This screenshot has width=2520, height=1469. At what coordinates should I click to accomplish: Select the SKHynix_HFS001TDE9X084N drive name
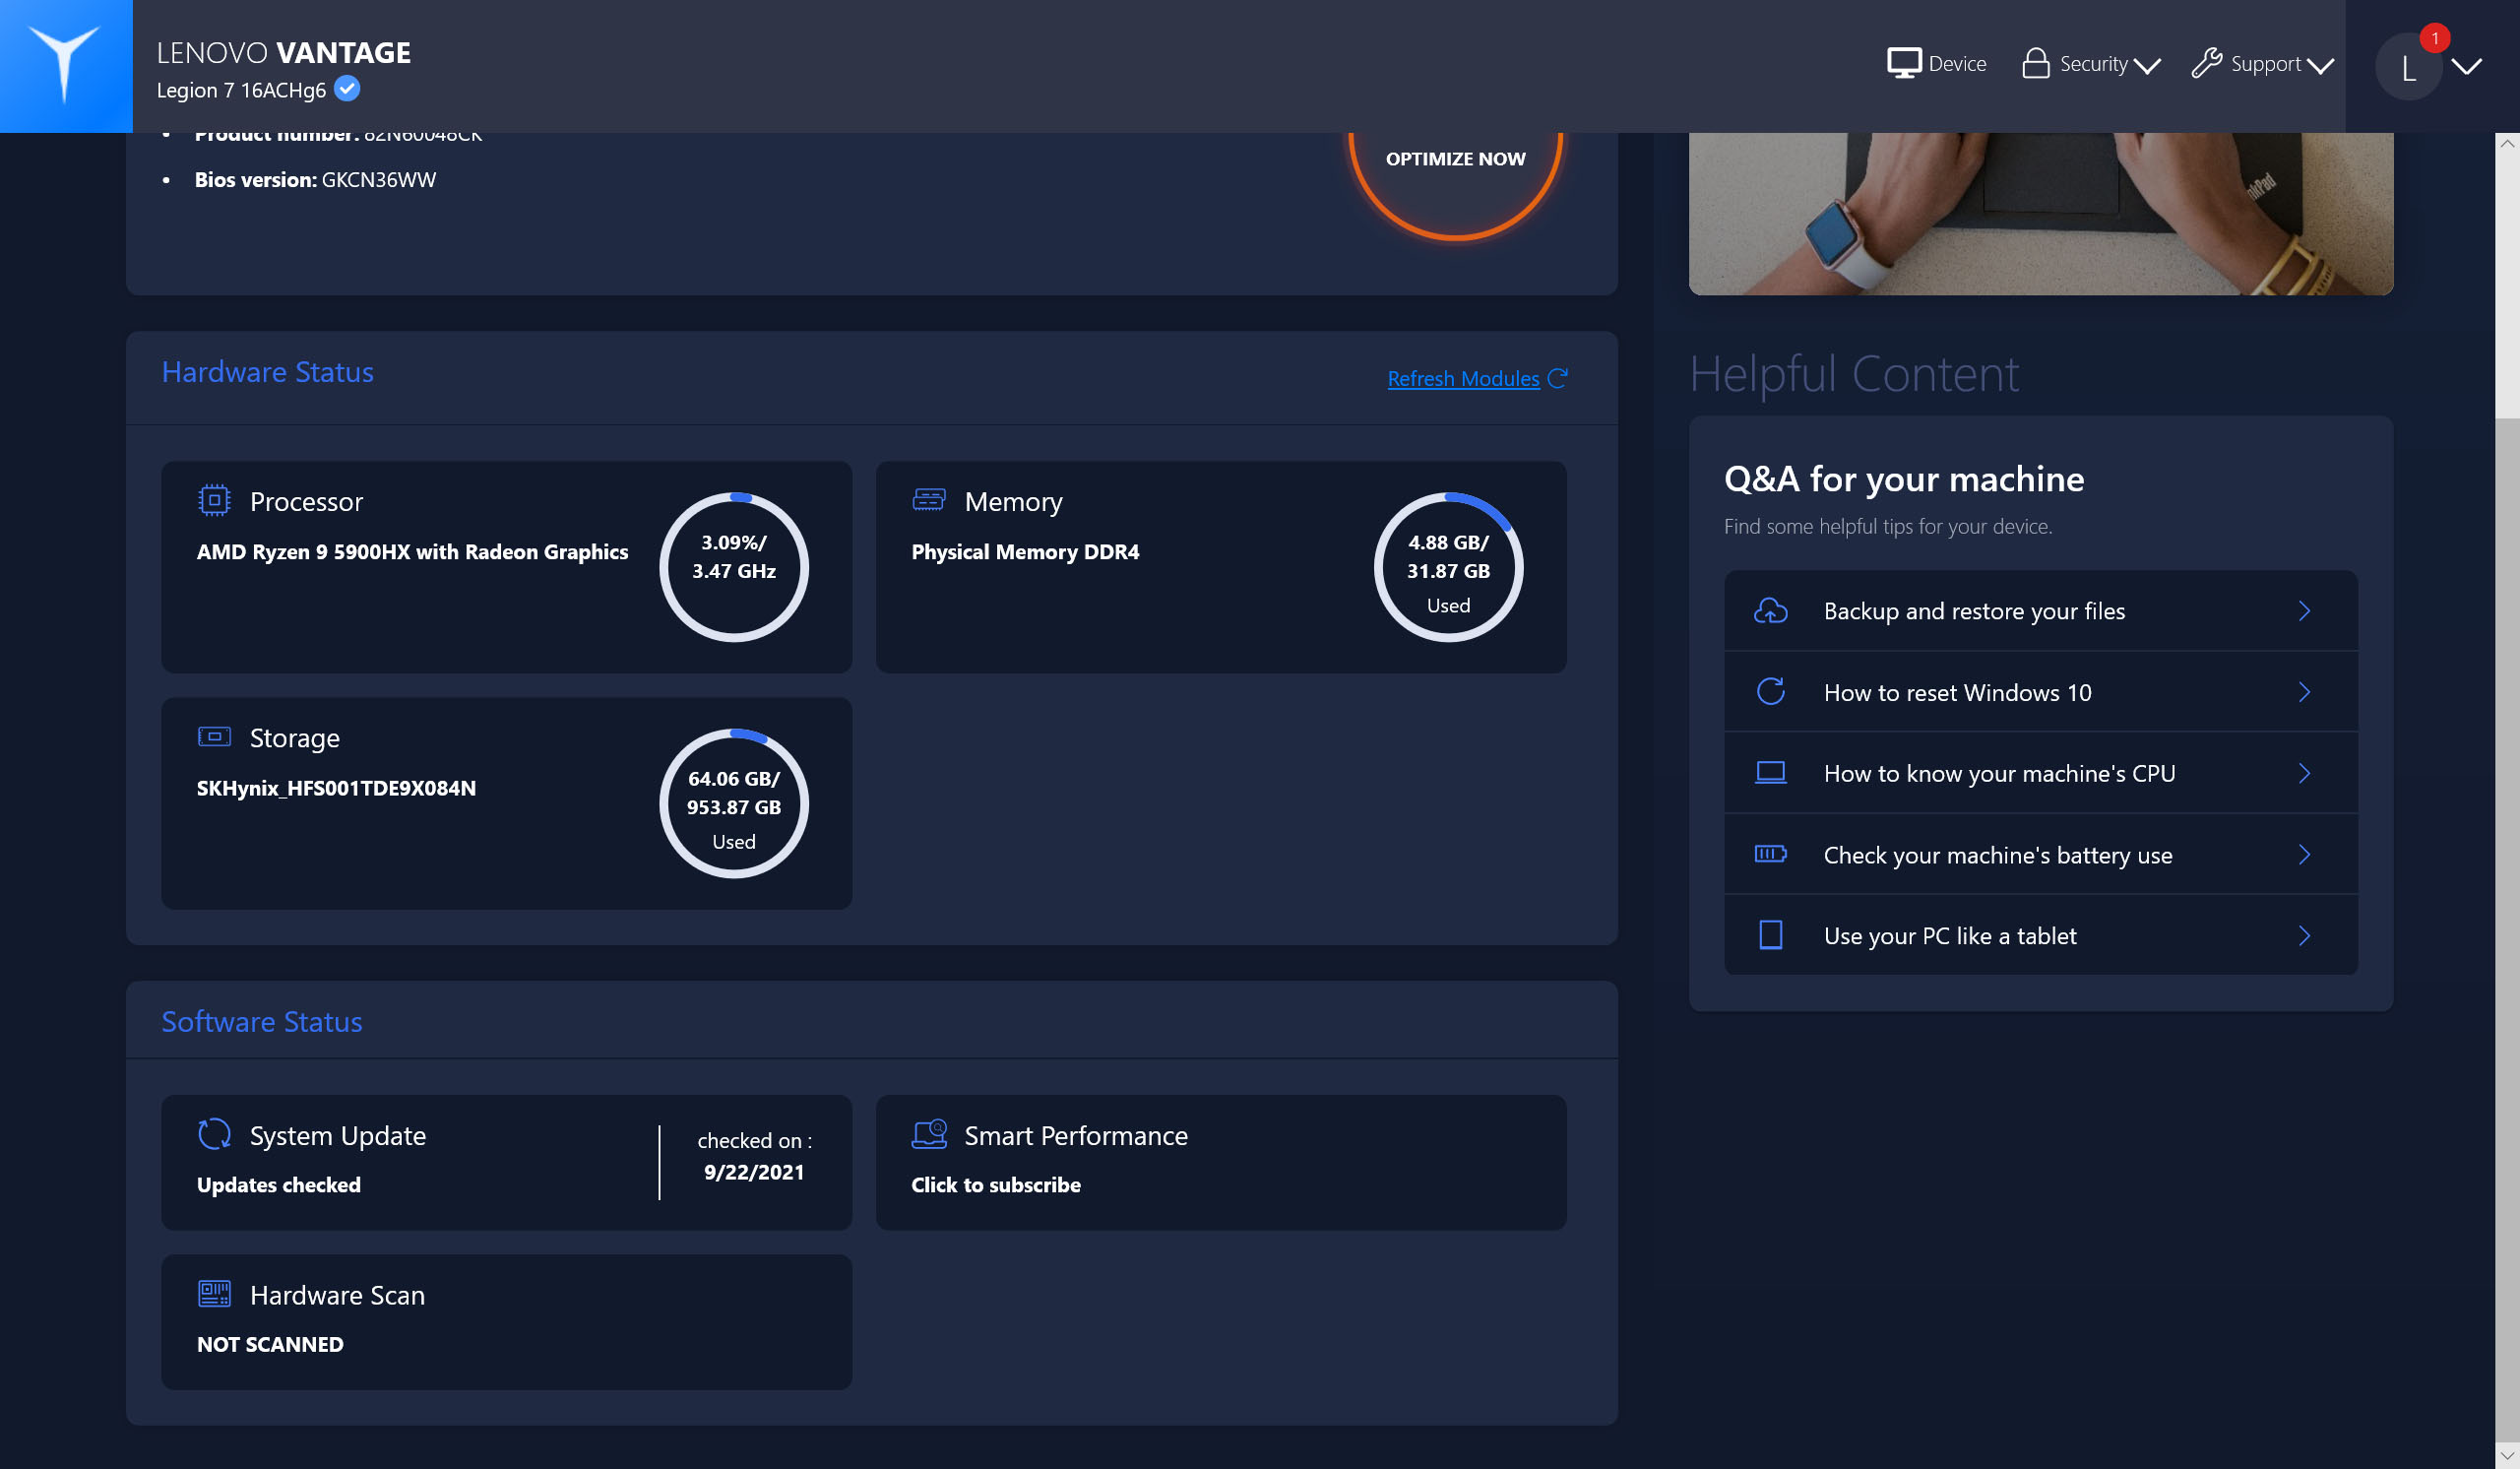click(x=336, y=787)
